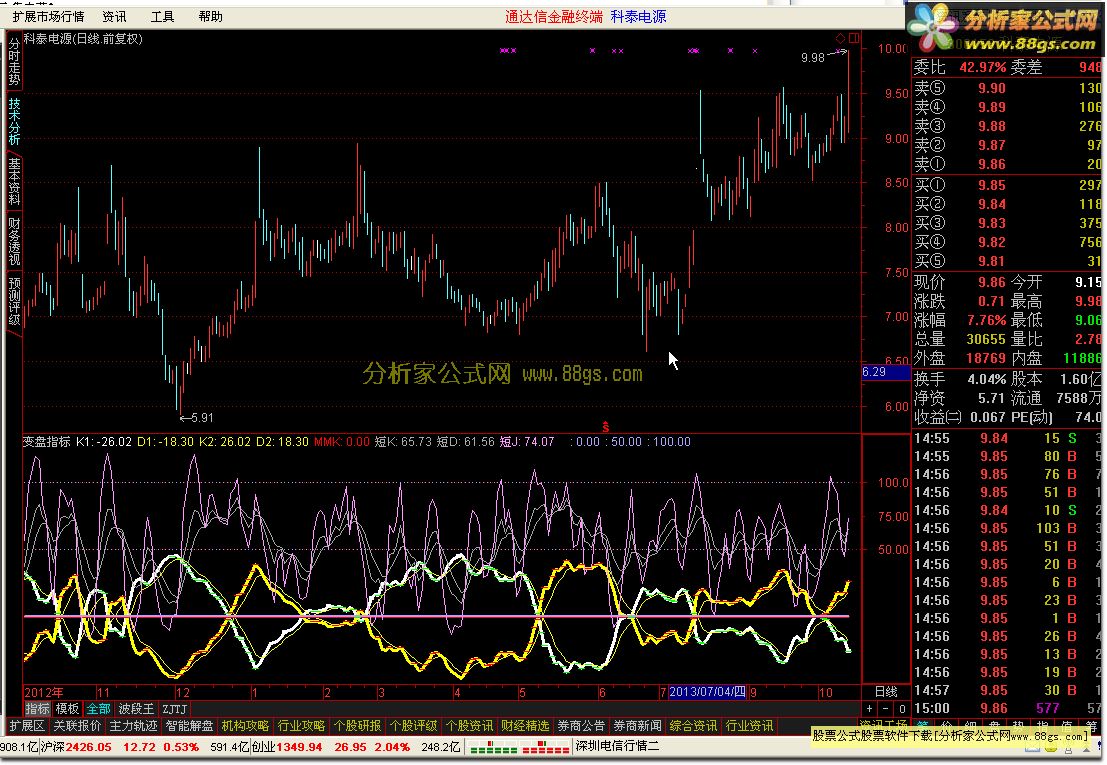The height and width of the screenshot is (765, 1107).
Task: Click the 变盘指标 indicator label
Action: click(47, 442)
